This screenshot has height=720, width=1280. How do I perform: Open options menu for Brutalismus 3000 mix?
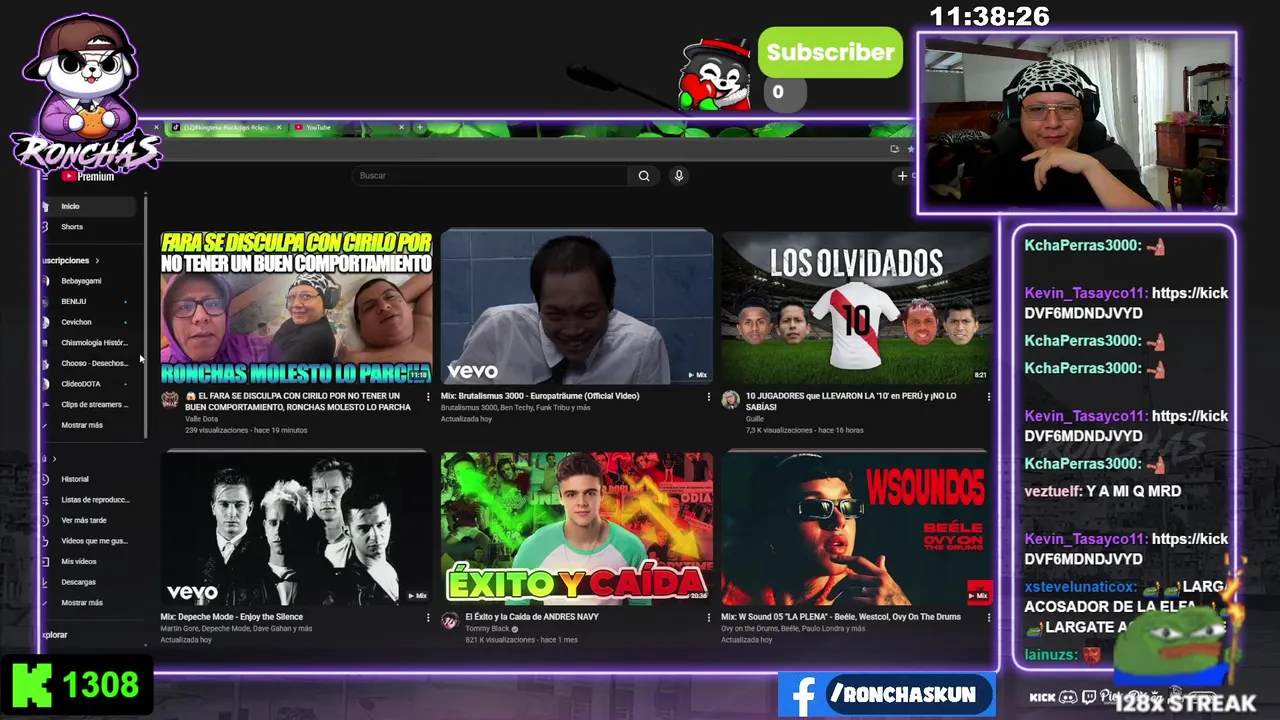coord(709,397)
